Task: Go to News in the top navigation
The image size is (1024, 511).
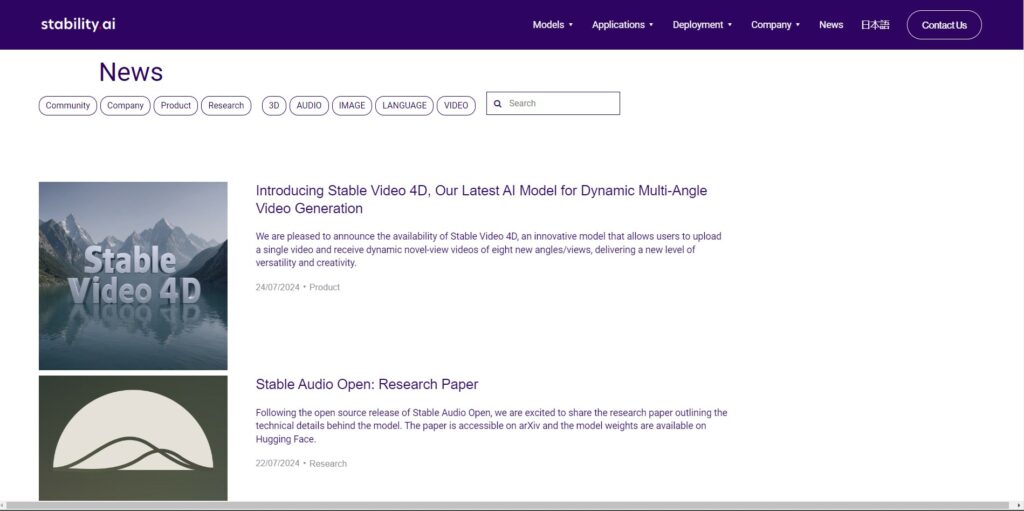Action: [831, 25]
